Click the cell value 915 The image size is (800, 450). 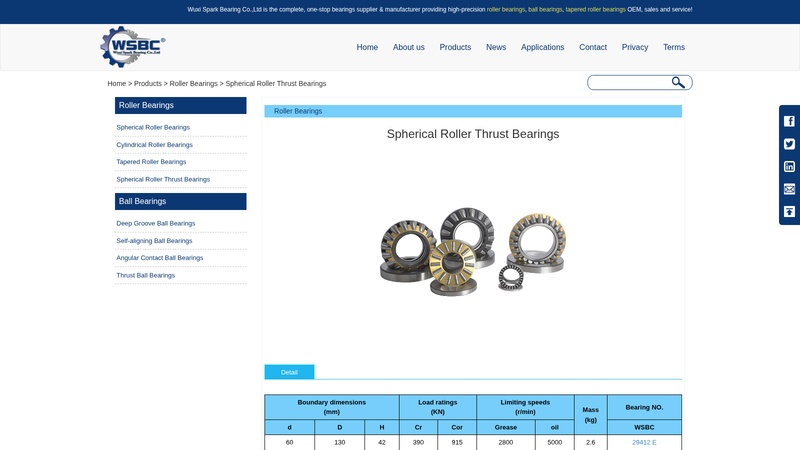click(x=457, y=442)
